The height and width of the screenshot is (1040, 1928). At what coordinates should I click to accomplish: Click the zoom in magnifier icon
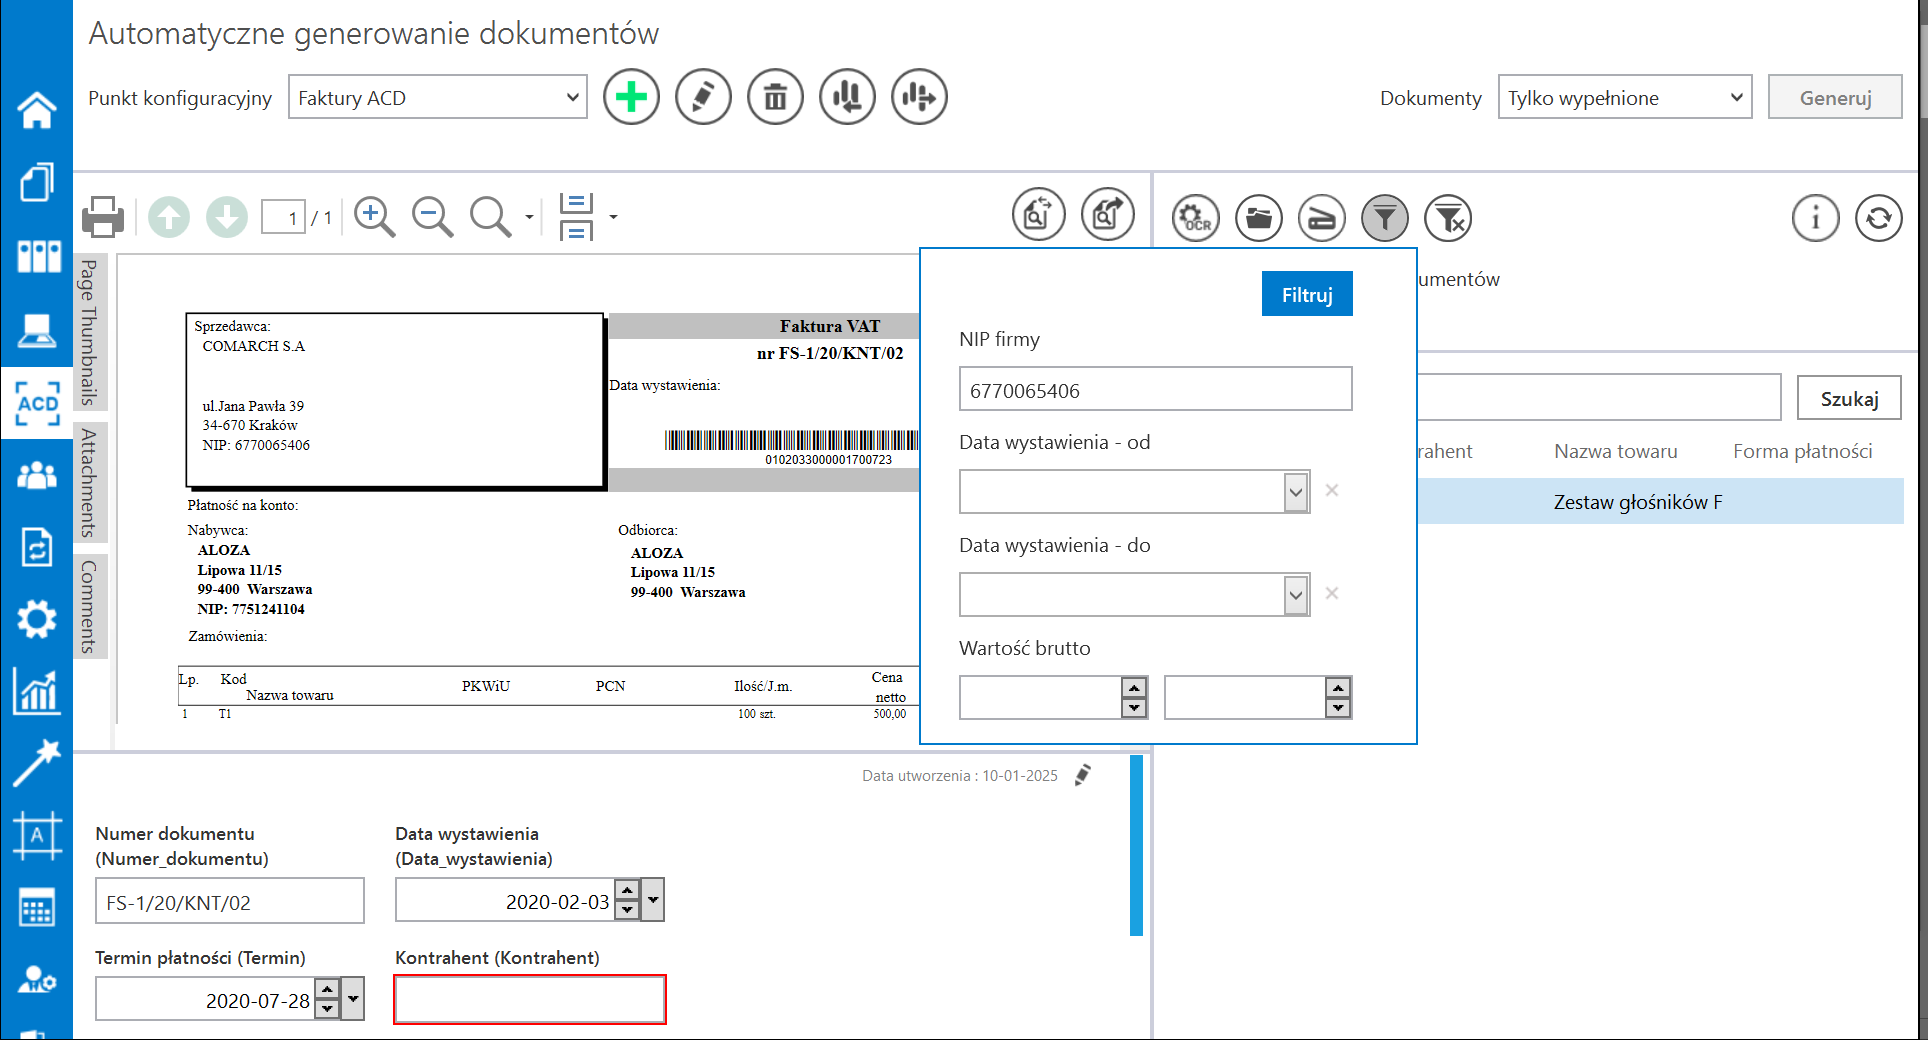374,216
